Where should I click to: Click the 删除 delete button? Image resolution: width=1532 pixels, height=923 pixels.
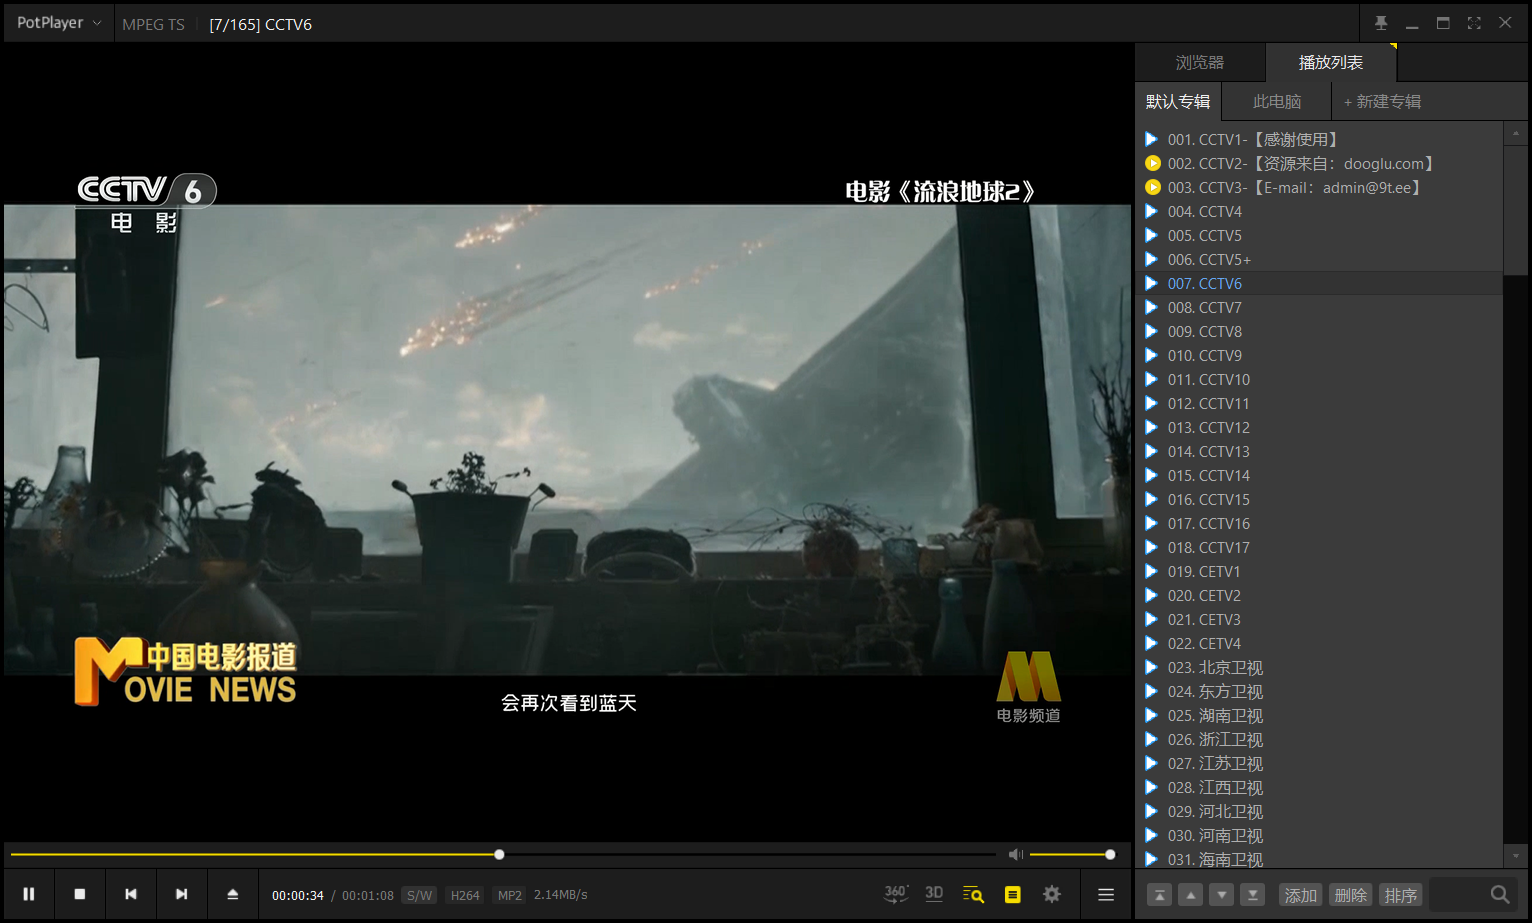[1350, 895]
